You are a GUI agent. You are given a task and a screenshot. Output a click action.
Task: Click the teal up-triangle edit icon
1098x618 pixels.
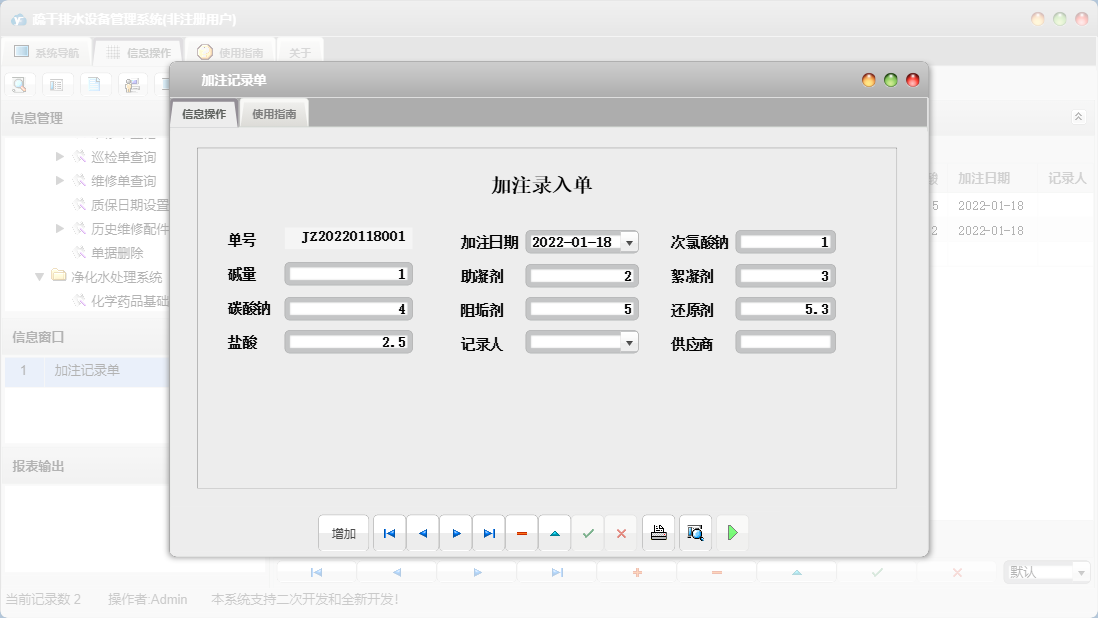pos(555,534)
